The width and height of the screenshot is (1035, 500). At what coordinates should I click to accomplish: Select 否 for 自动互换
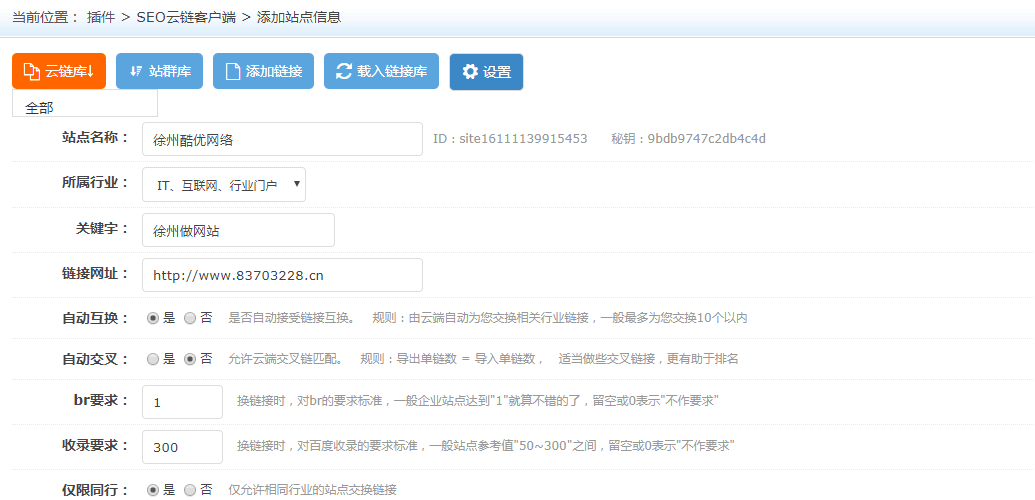point(190,318)
